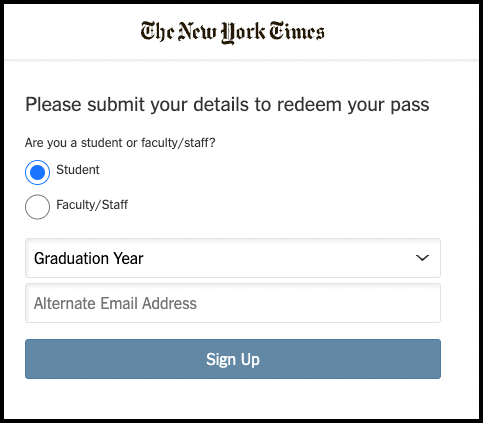483x423 pixels.
Task: Click the Faculty/Staff label text
Action: 92,205
